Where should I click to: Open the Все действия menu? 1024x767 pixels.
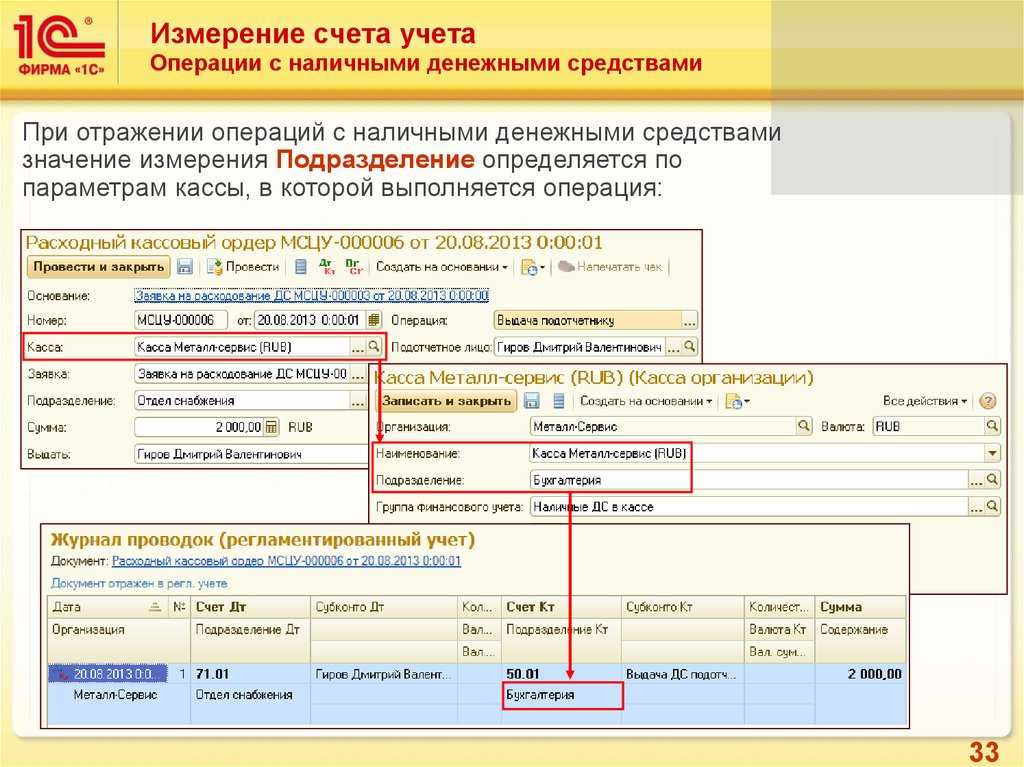[925, 400]
